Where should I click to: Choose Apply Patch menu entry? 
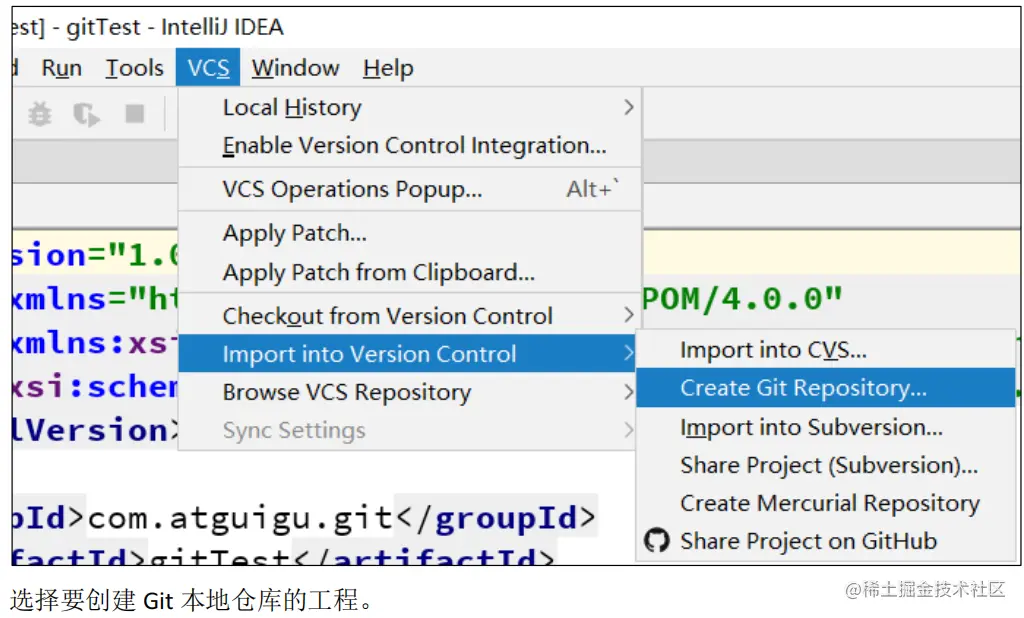(409, 233)
